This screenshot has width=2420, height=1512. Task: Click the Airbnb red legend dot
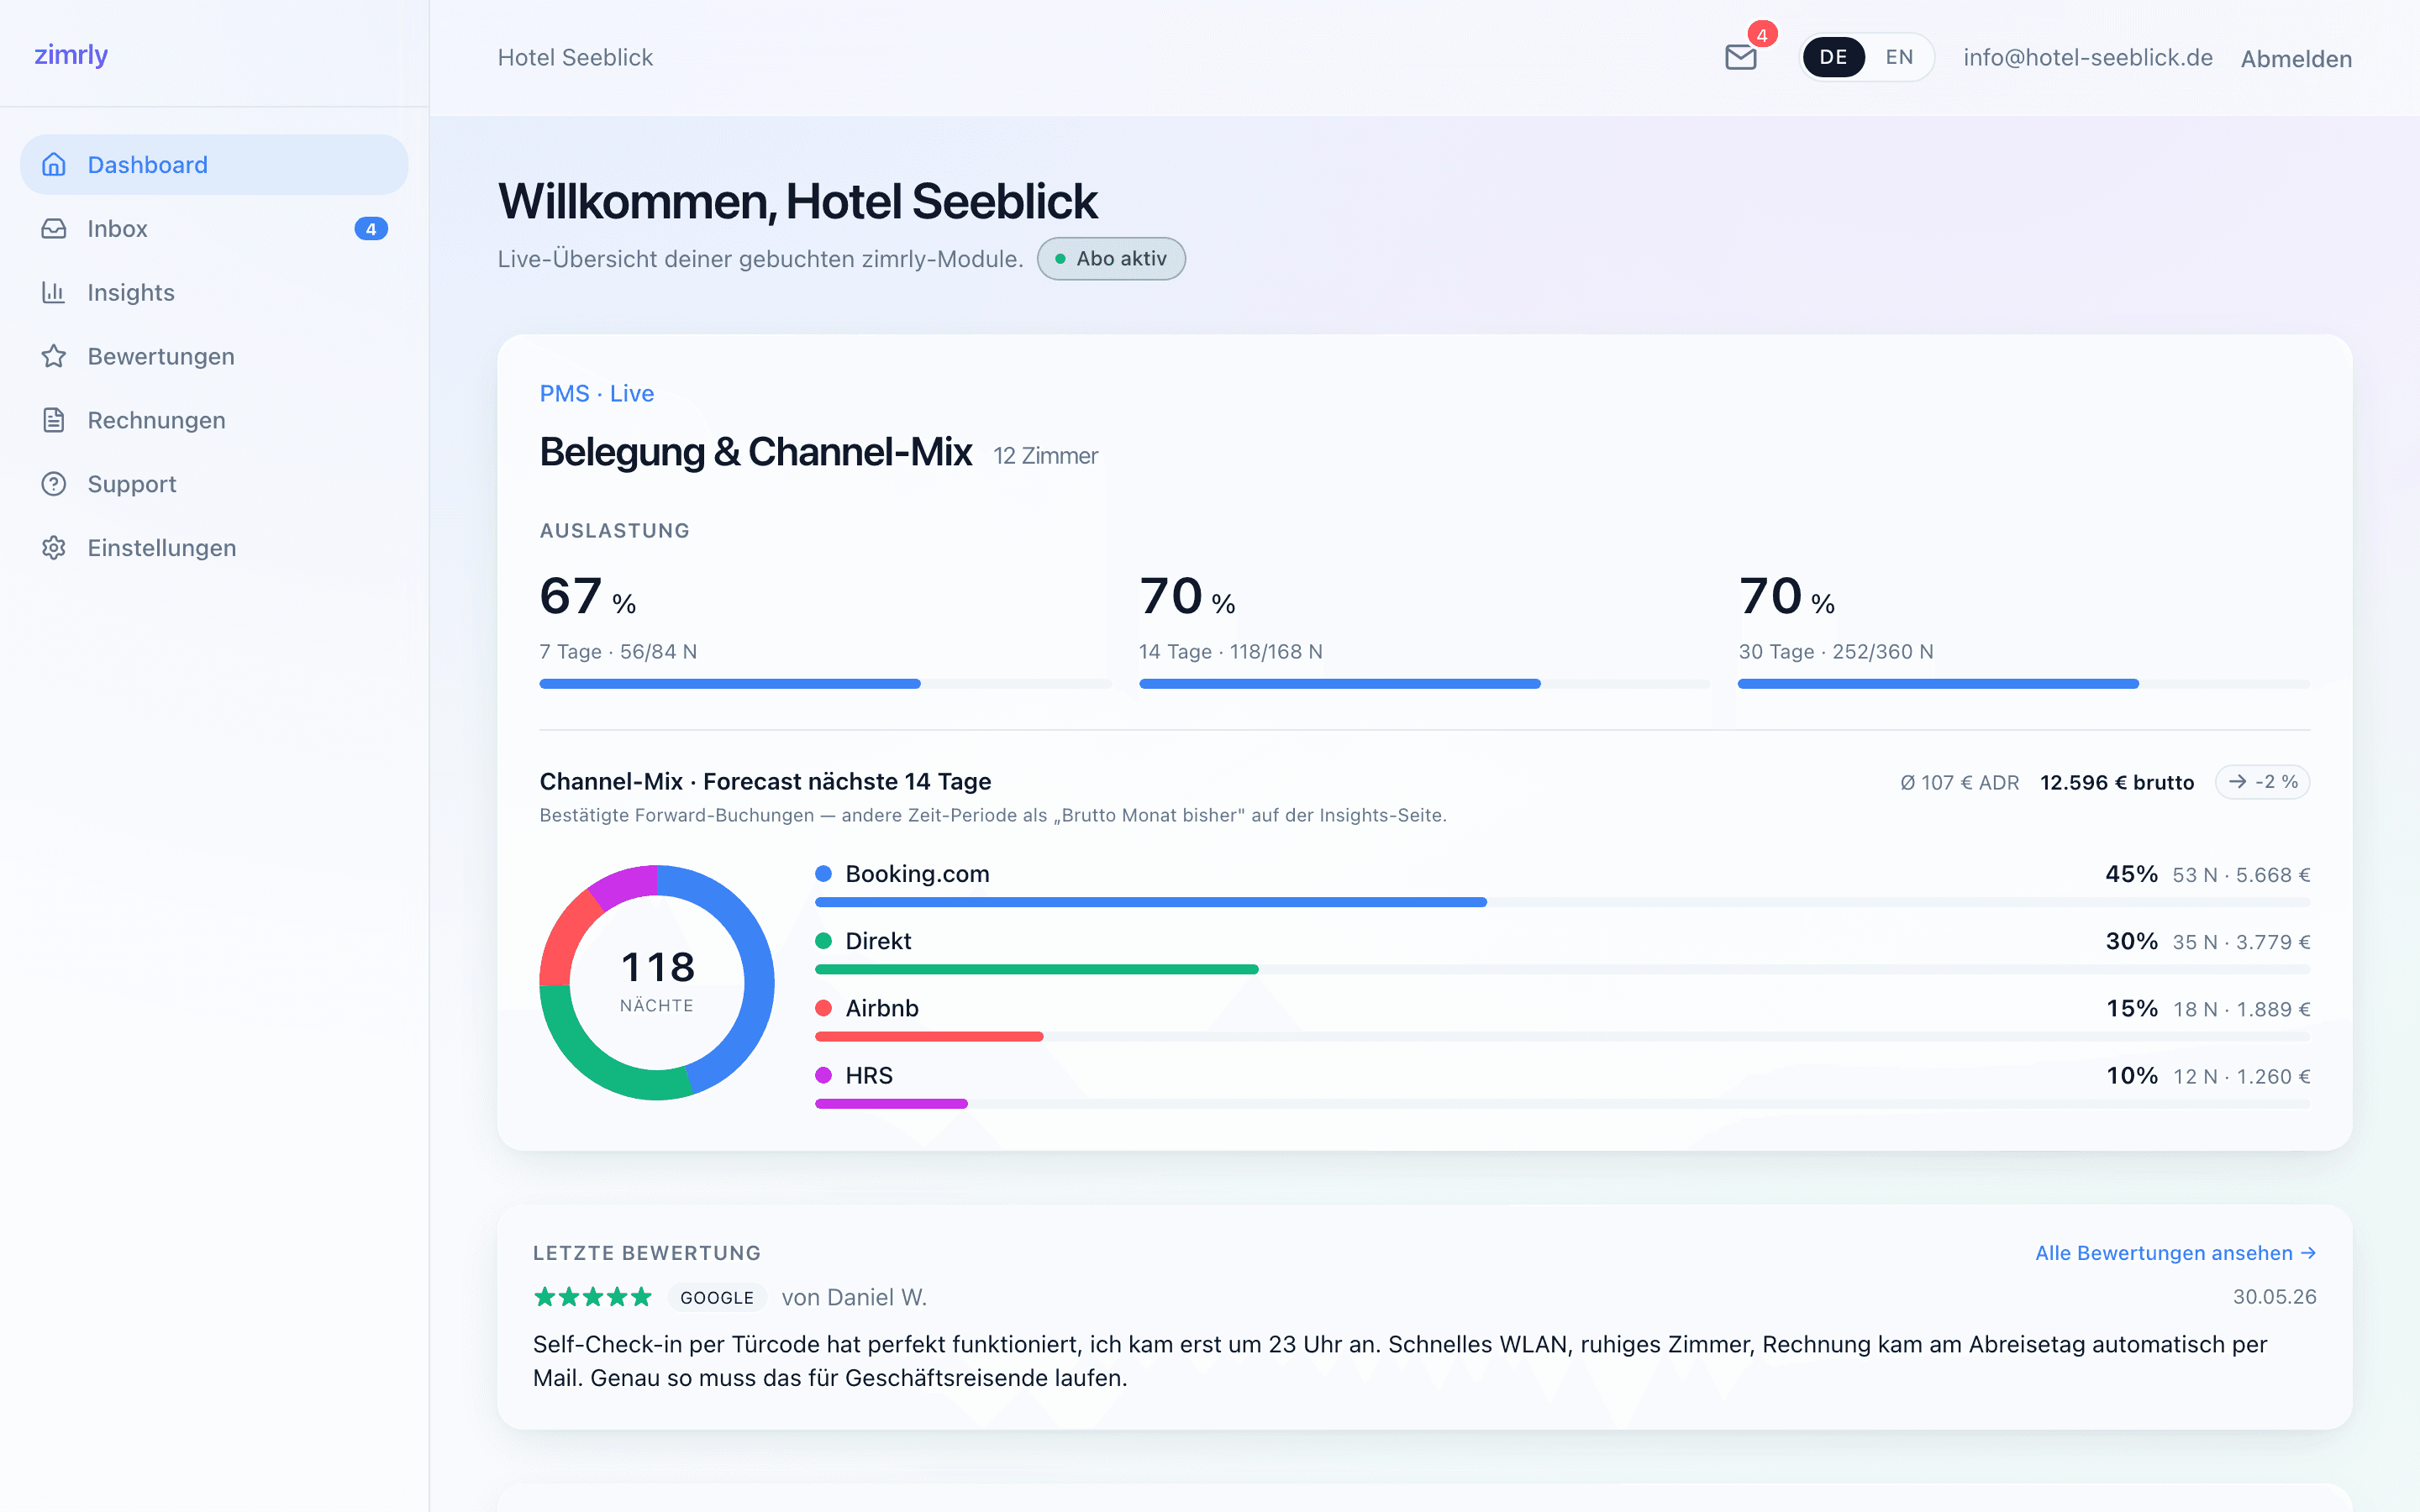click(x=824, y=1008)
